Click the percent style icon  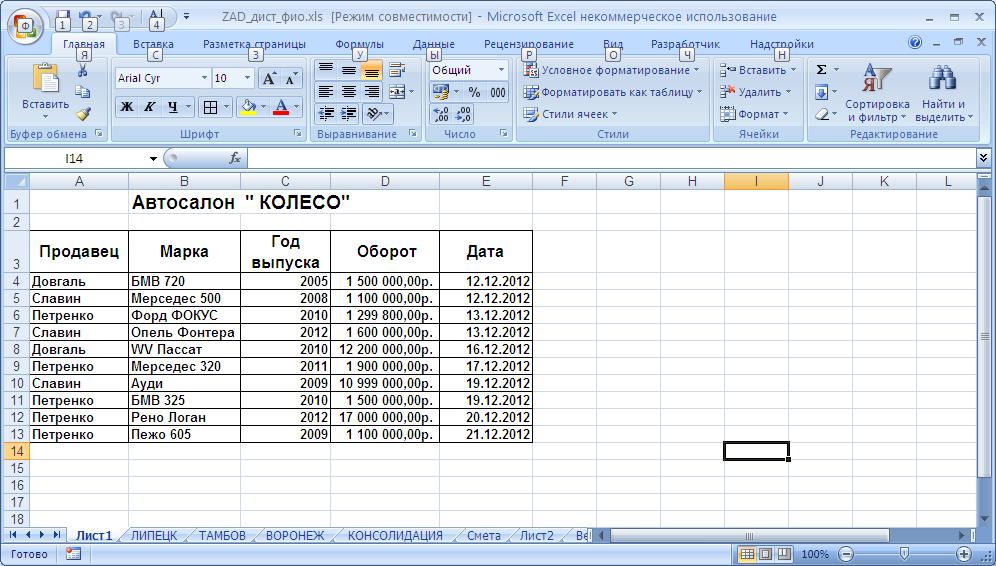coord(474,92)
